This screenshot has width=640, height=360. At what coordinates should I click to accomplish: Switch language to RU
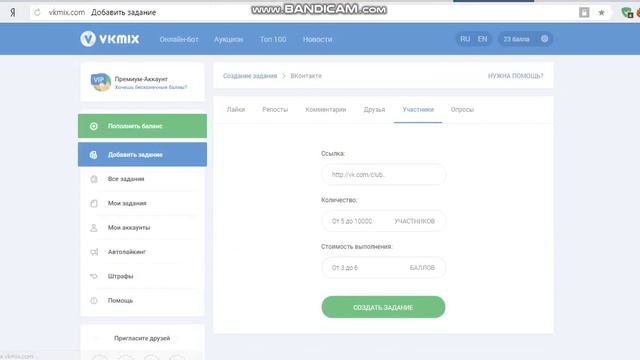click(465, 39)
